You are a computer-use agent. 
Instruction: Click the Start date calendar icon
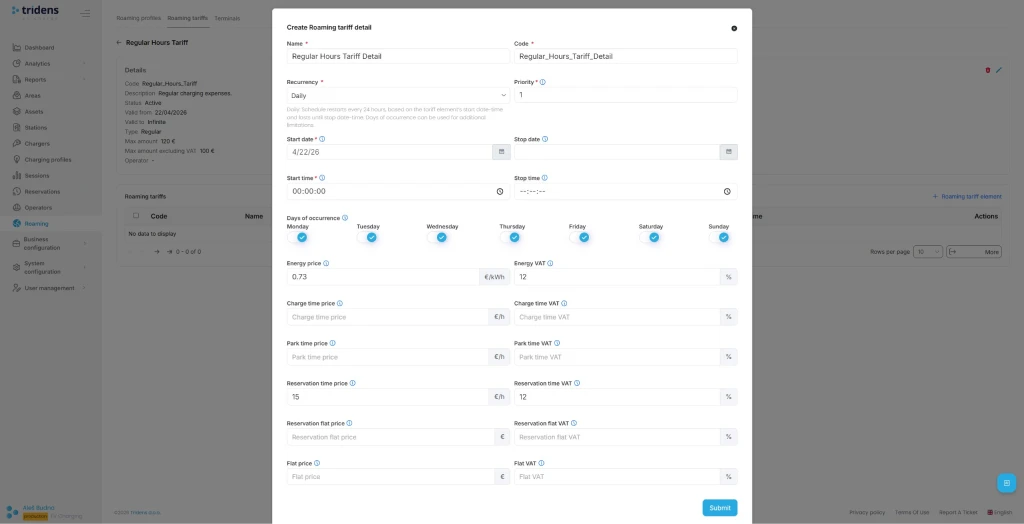[x=502, y=152]
